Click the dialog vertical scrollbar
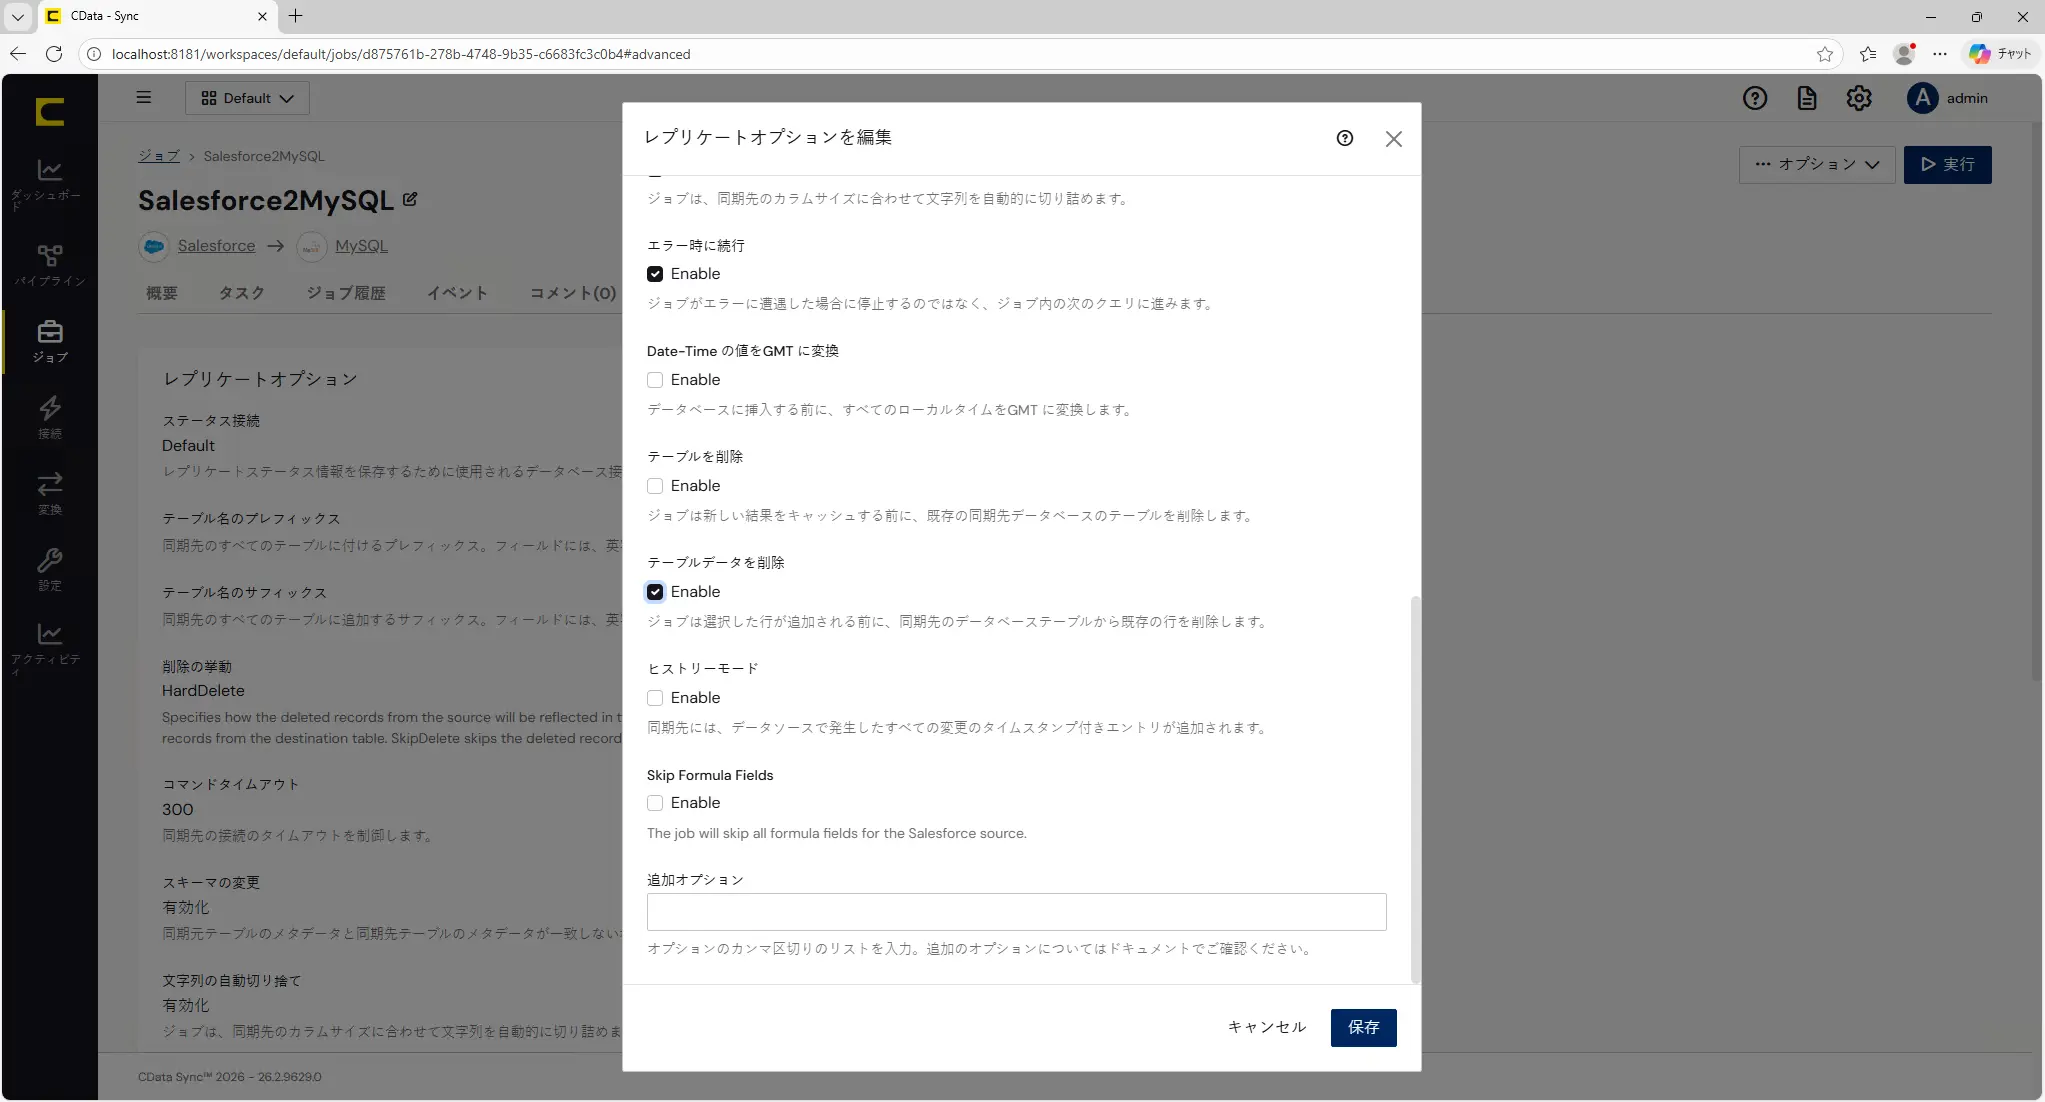This screenshot has height=1102, width=2045. pyautogui.click(x=1414, y=789)
